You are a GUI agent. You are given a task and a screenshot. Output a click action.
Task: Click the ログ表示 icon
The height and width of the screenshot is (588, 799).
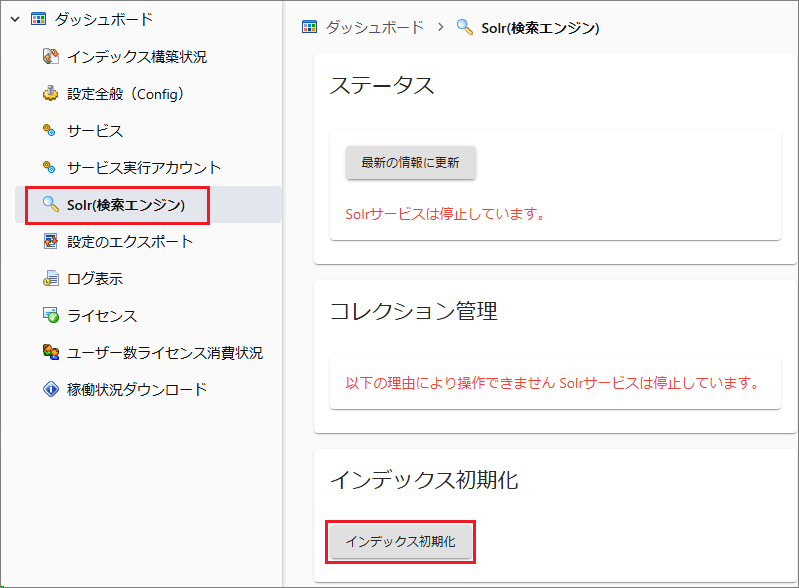pos(51,279)
